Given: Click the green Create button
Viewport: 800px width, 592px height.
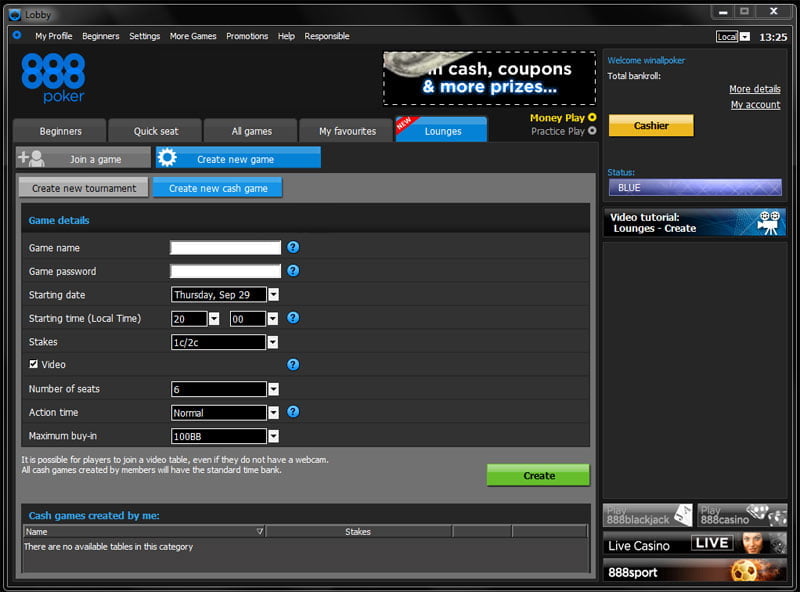Looking at the screenshot, I should tap(538, 475).
